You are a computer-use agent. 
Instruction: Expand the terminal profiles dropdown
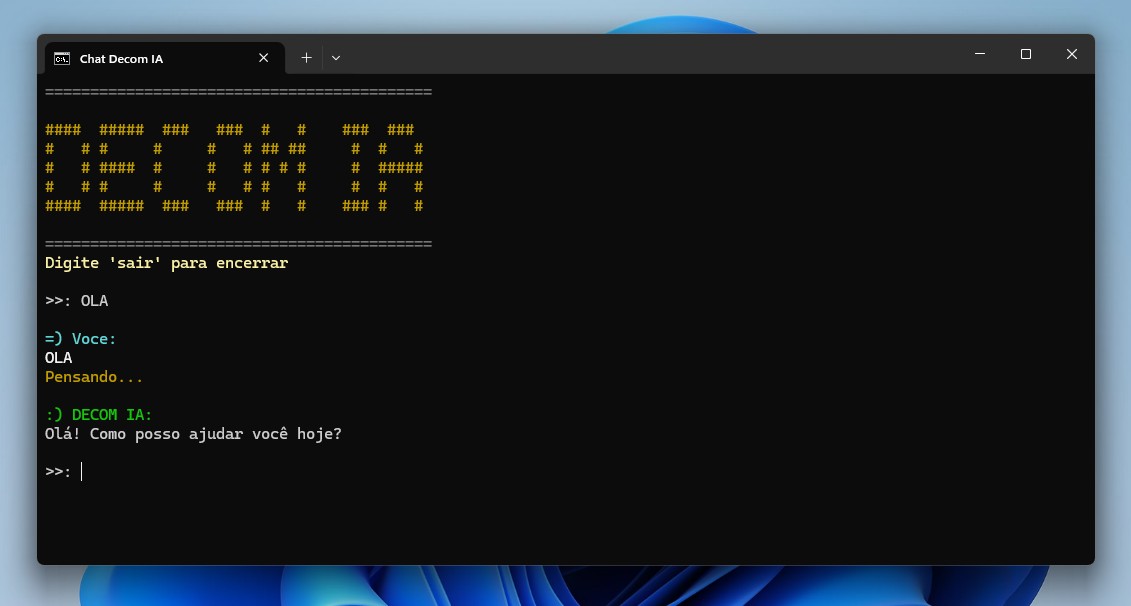(336, 58)
